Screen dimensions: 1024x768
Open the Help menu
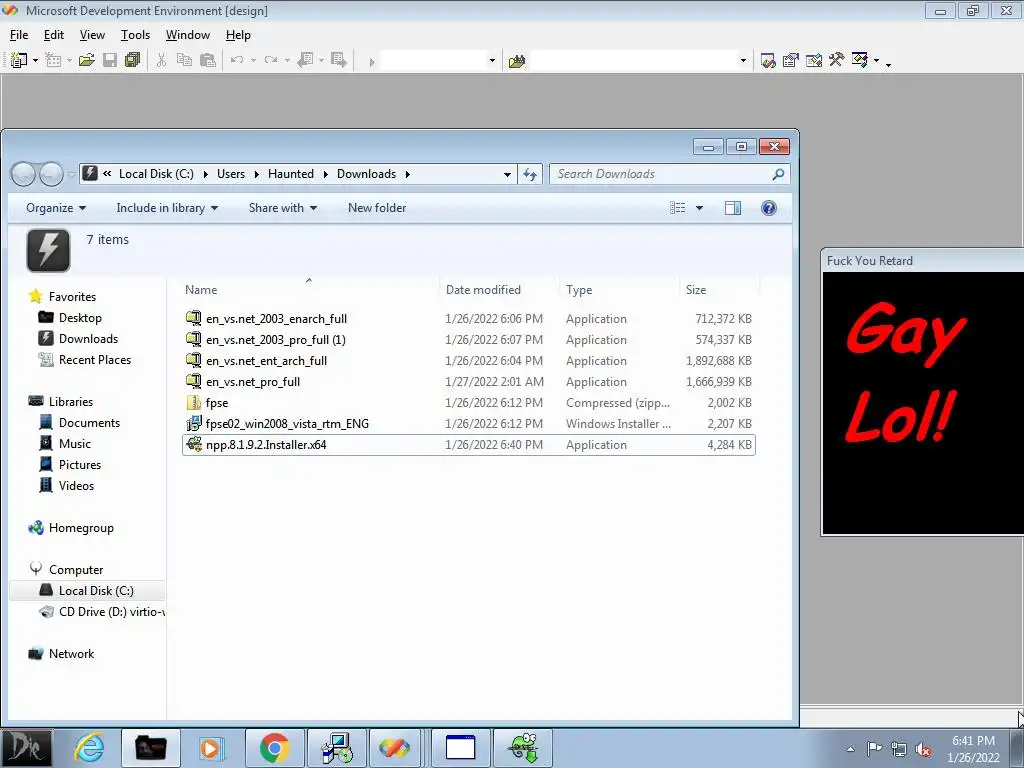238,35
